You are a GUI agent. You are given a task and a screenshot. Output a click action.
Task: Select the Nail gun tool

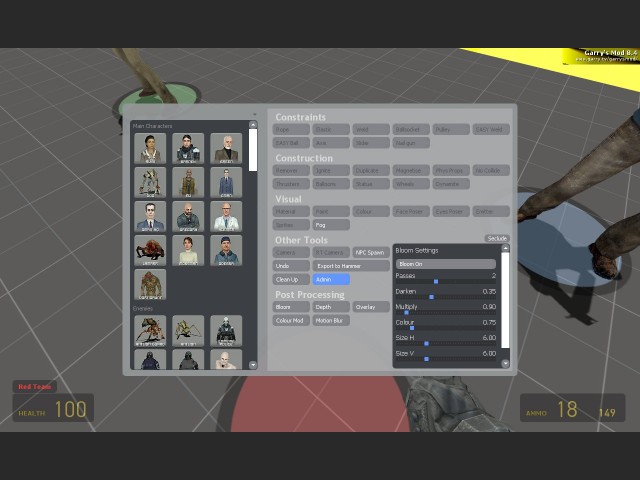tap(411, 143)
